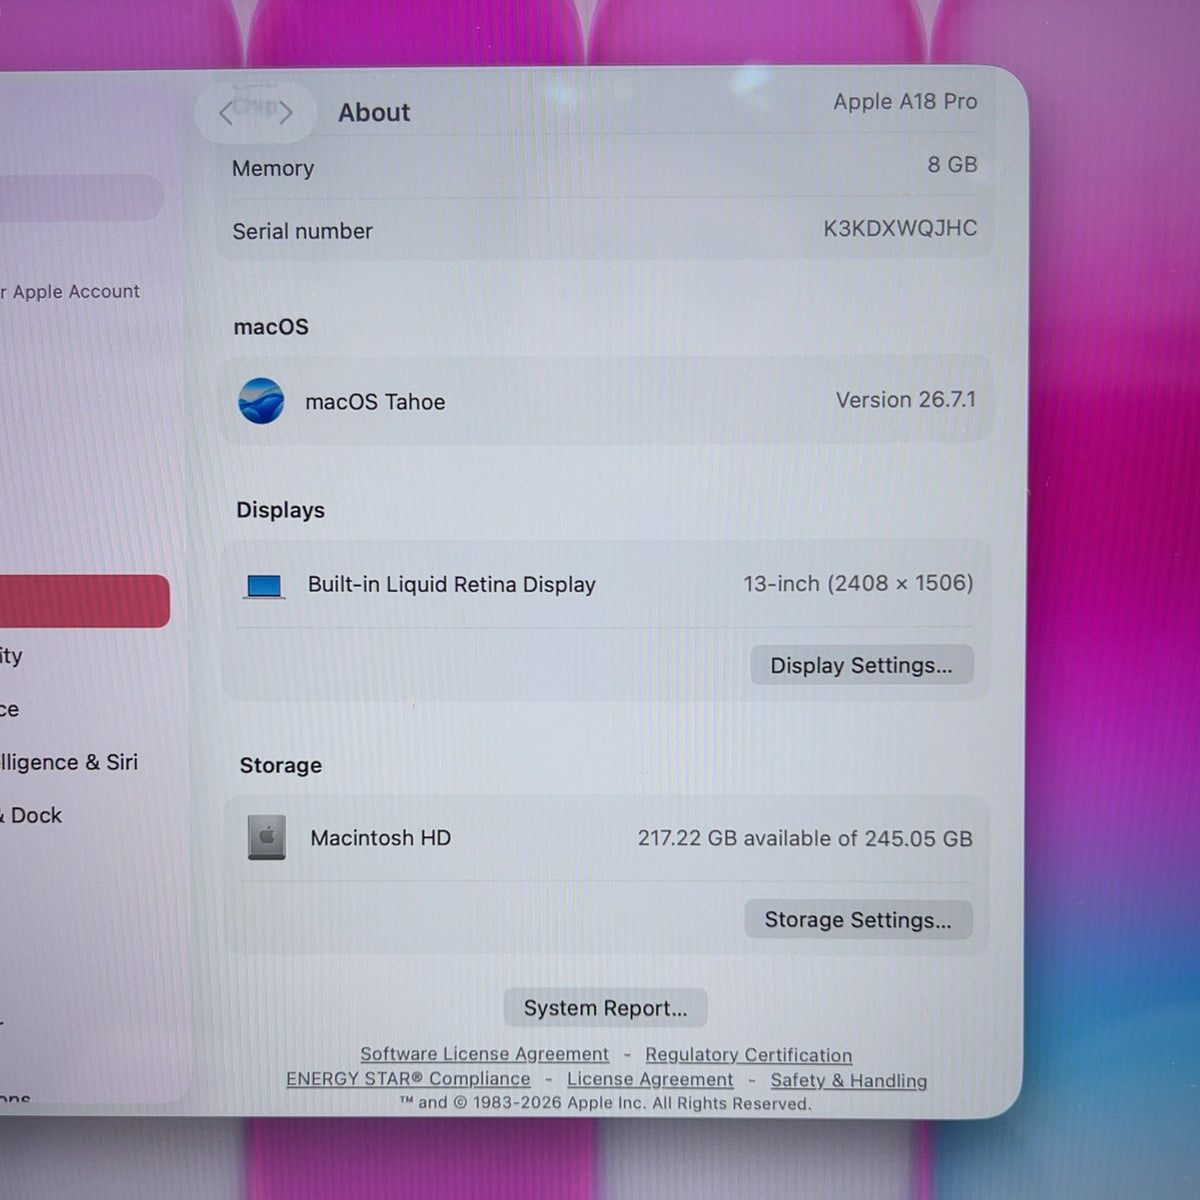Click the macOS section heading
1200x1200 pixels.
tap(271, 328)
